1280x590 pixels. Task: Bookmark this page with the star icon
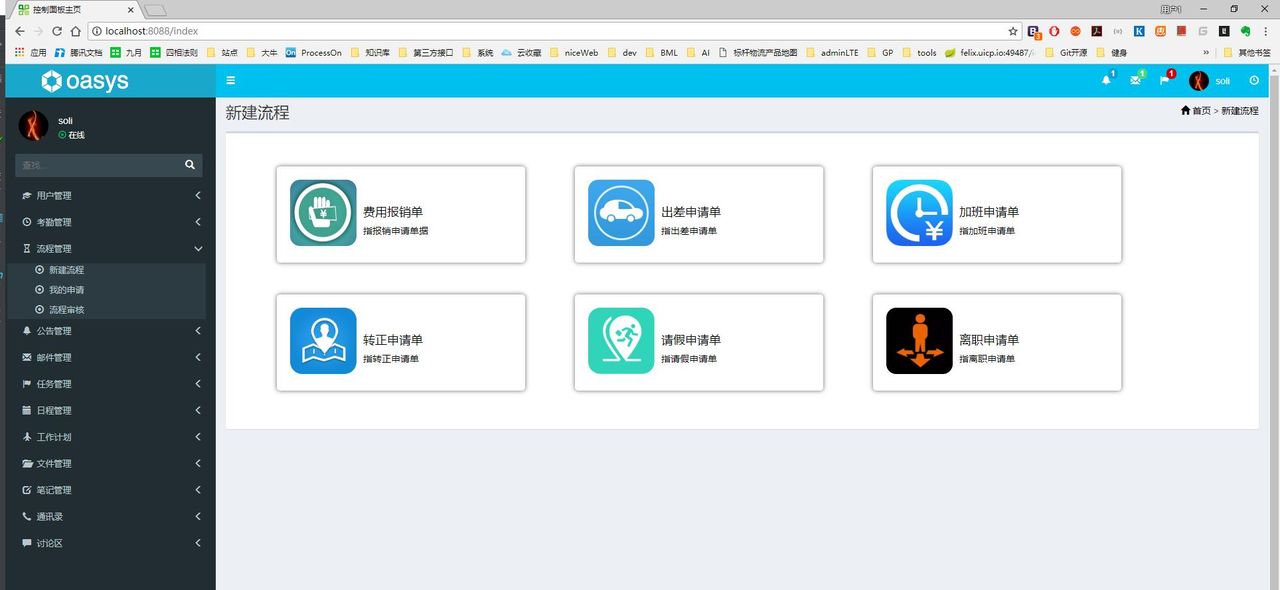click(x=1013, y=31)
